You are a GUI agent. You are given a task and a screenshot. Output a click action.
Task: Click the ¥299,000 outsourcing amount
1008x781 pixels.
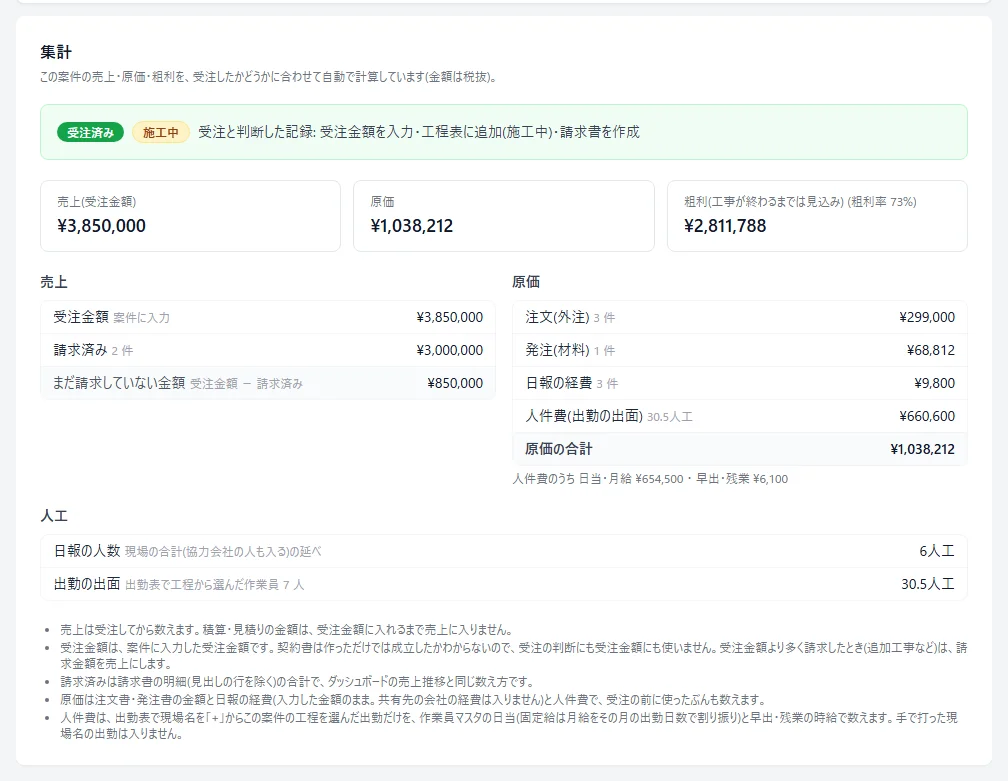(927, 318)
